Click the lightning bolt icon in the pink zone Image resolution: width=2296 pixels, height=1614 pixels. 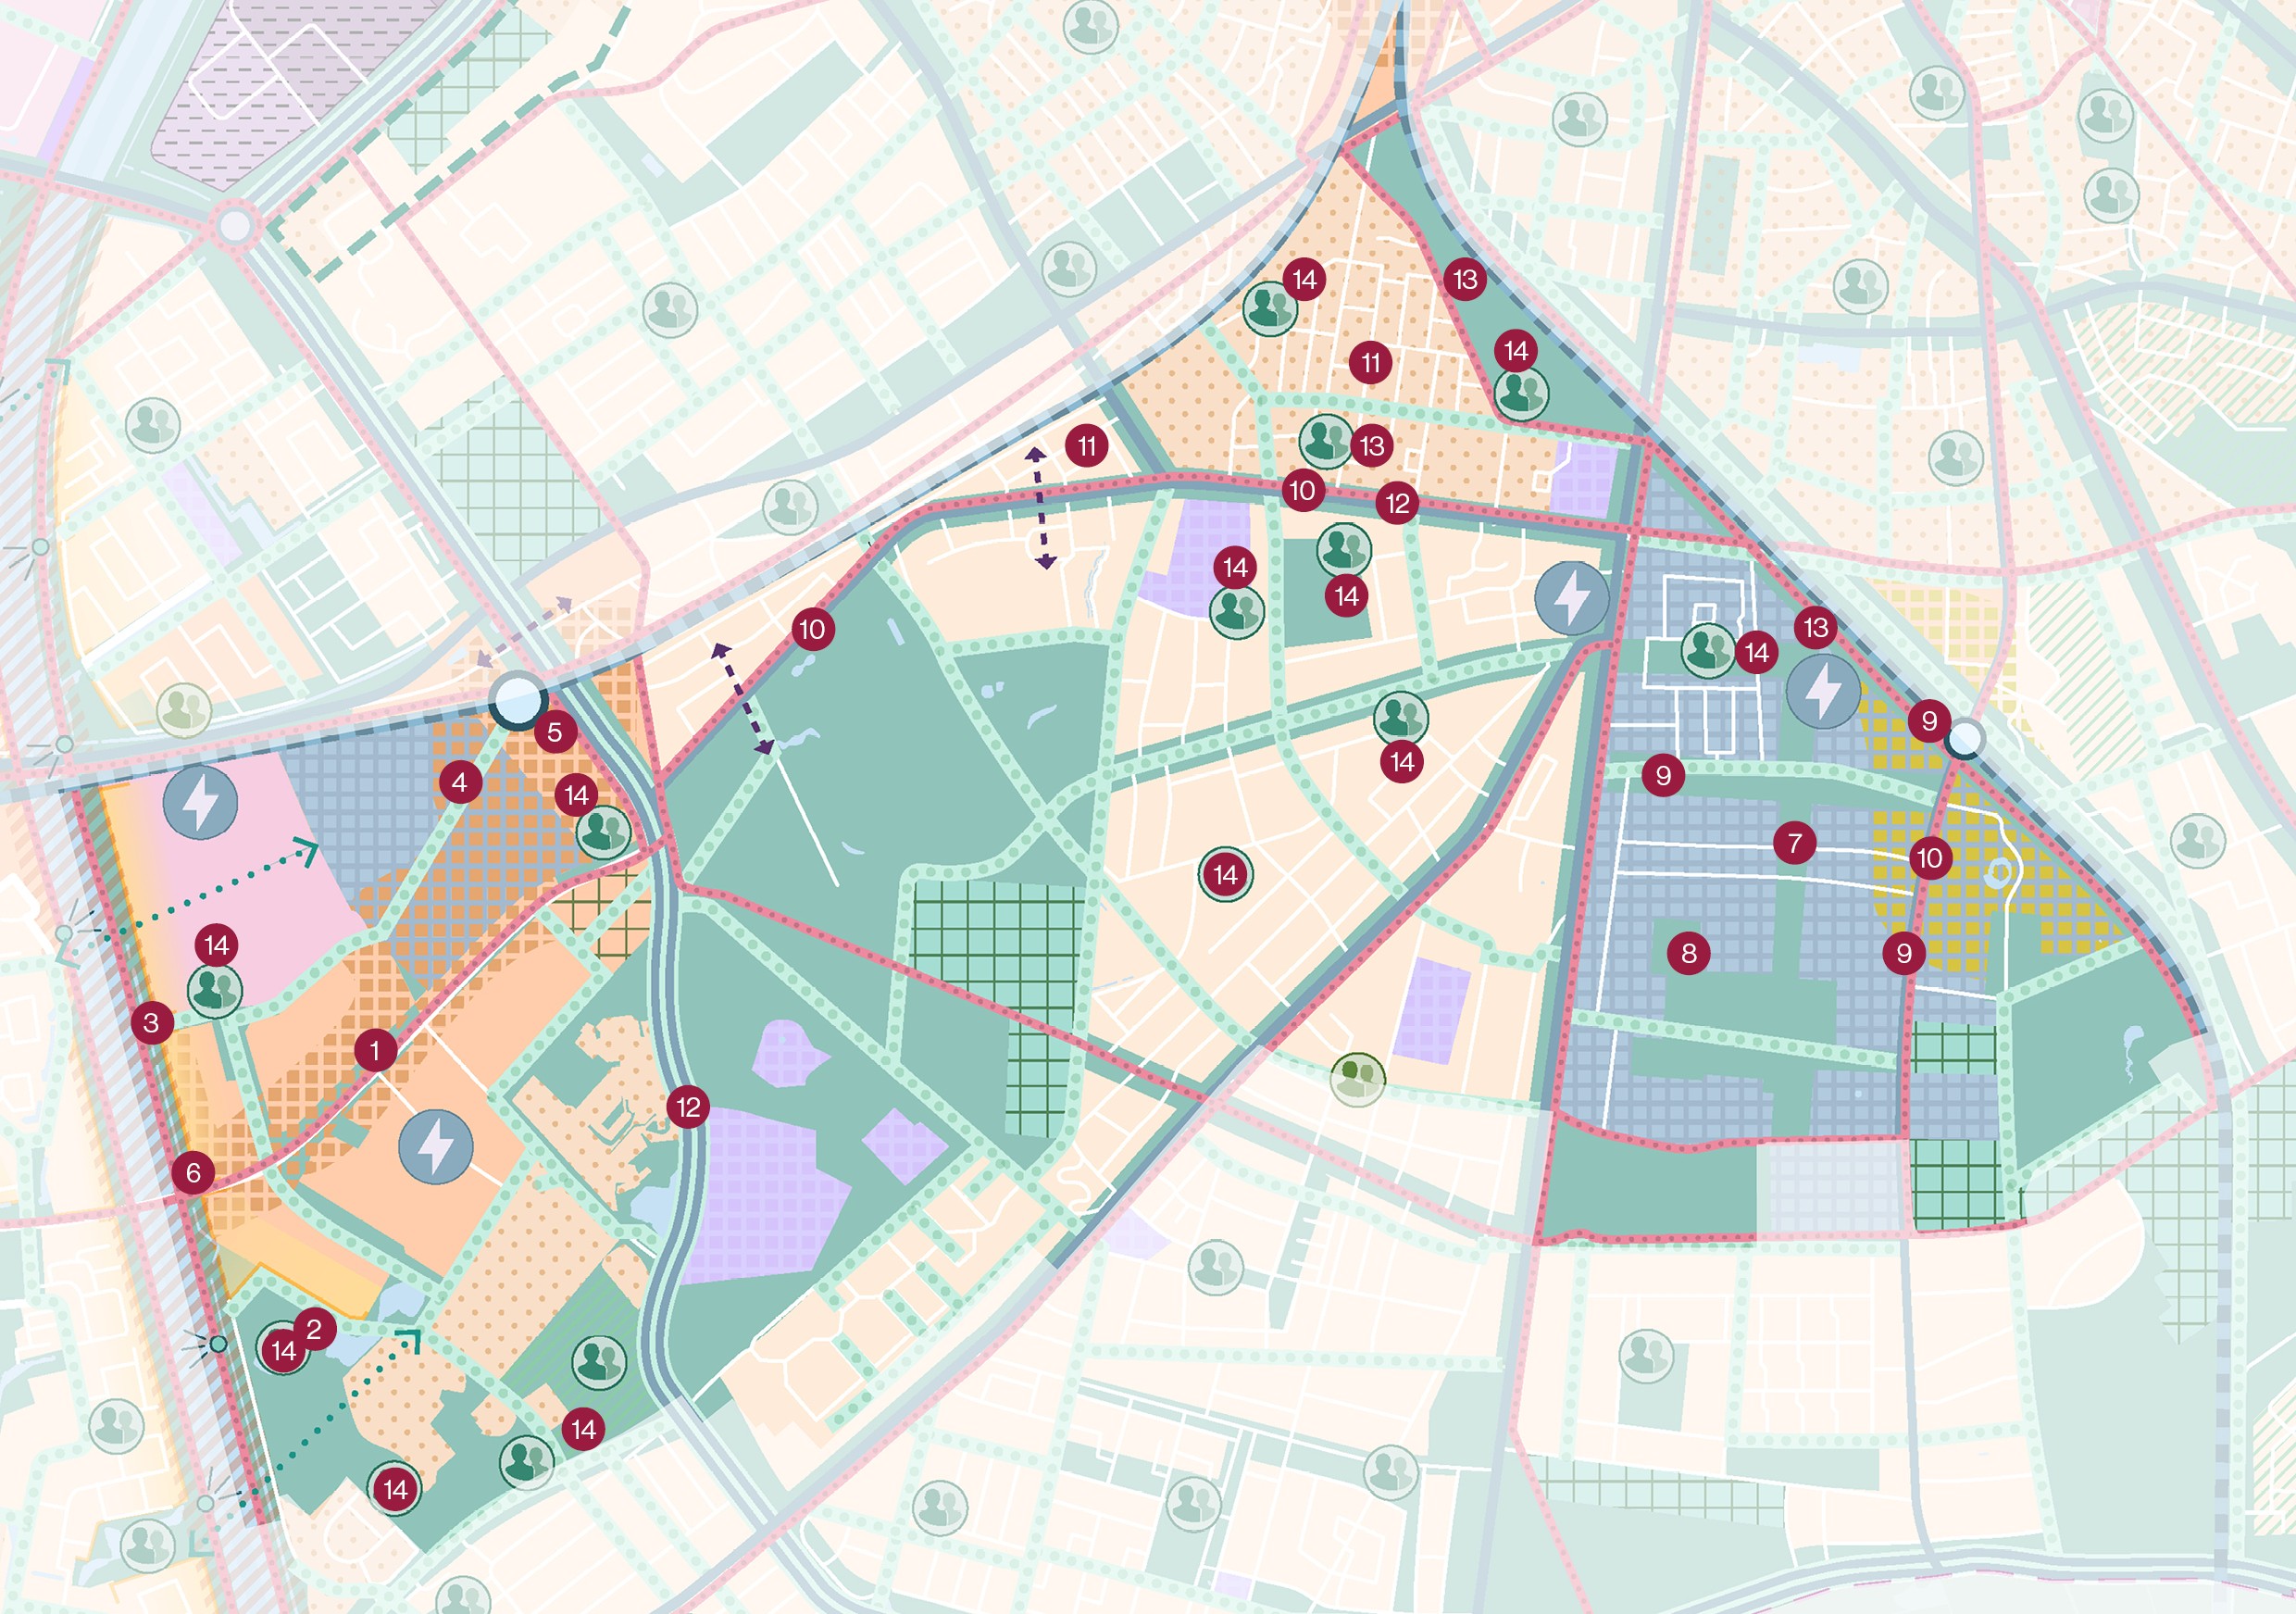click(201, 802)
